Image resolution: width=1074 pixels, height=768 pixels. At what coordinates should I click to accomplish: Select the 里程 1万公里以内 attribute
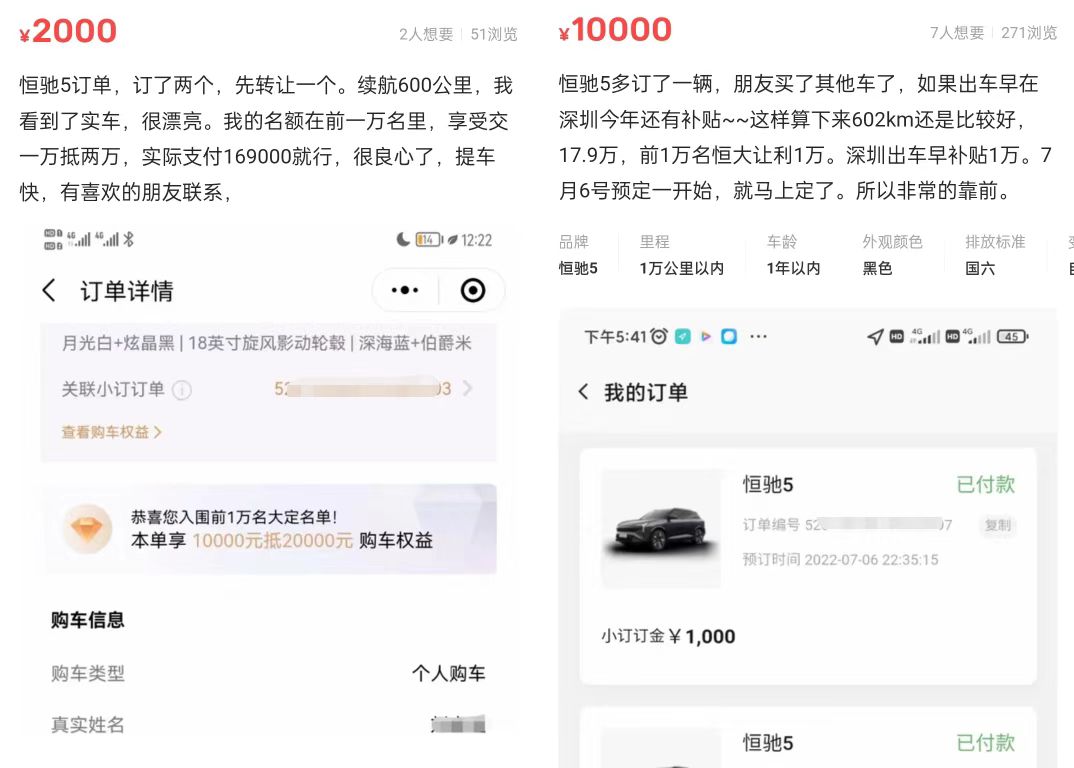[x=682, y=255]
